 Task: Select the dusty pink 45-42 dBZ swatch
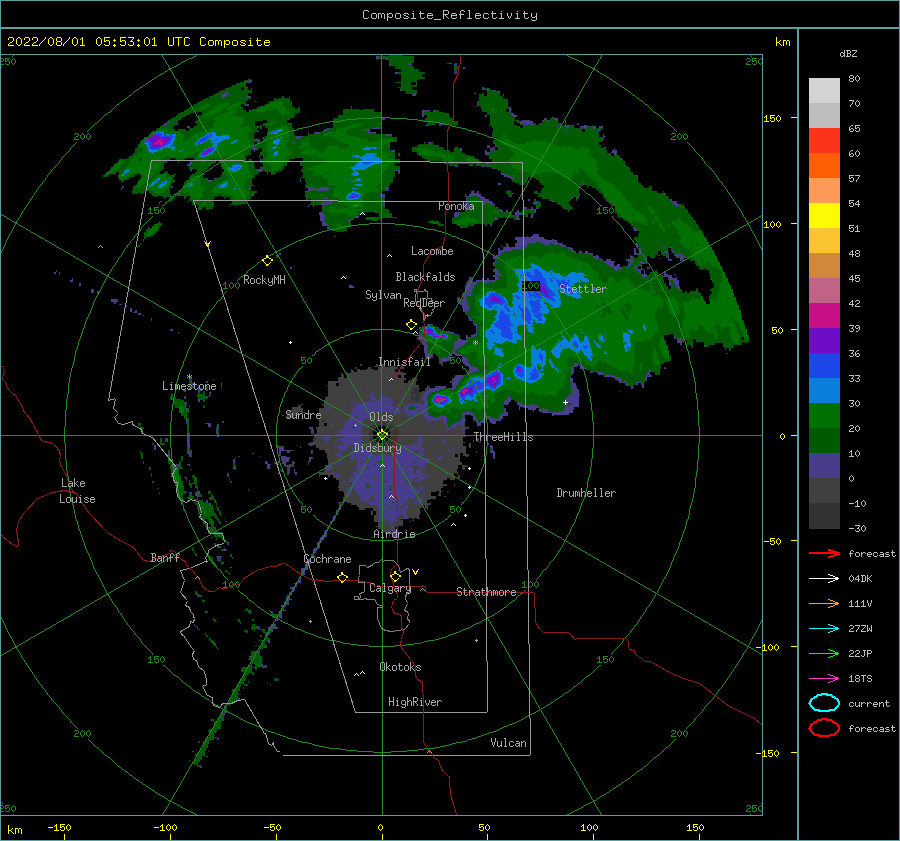click(824, 290)
